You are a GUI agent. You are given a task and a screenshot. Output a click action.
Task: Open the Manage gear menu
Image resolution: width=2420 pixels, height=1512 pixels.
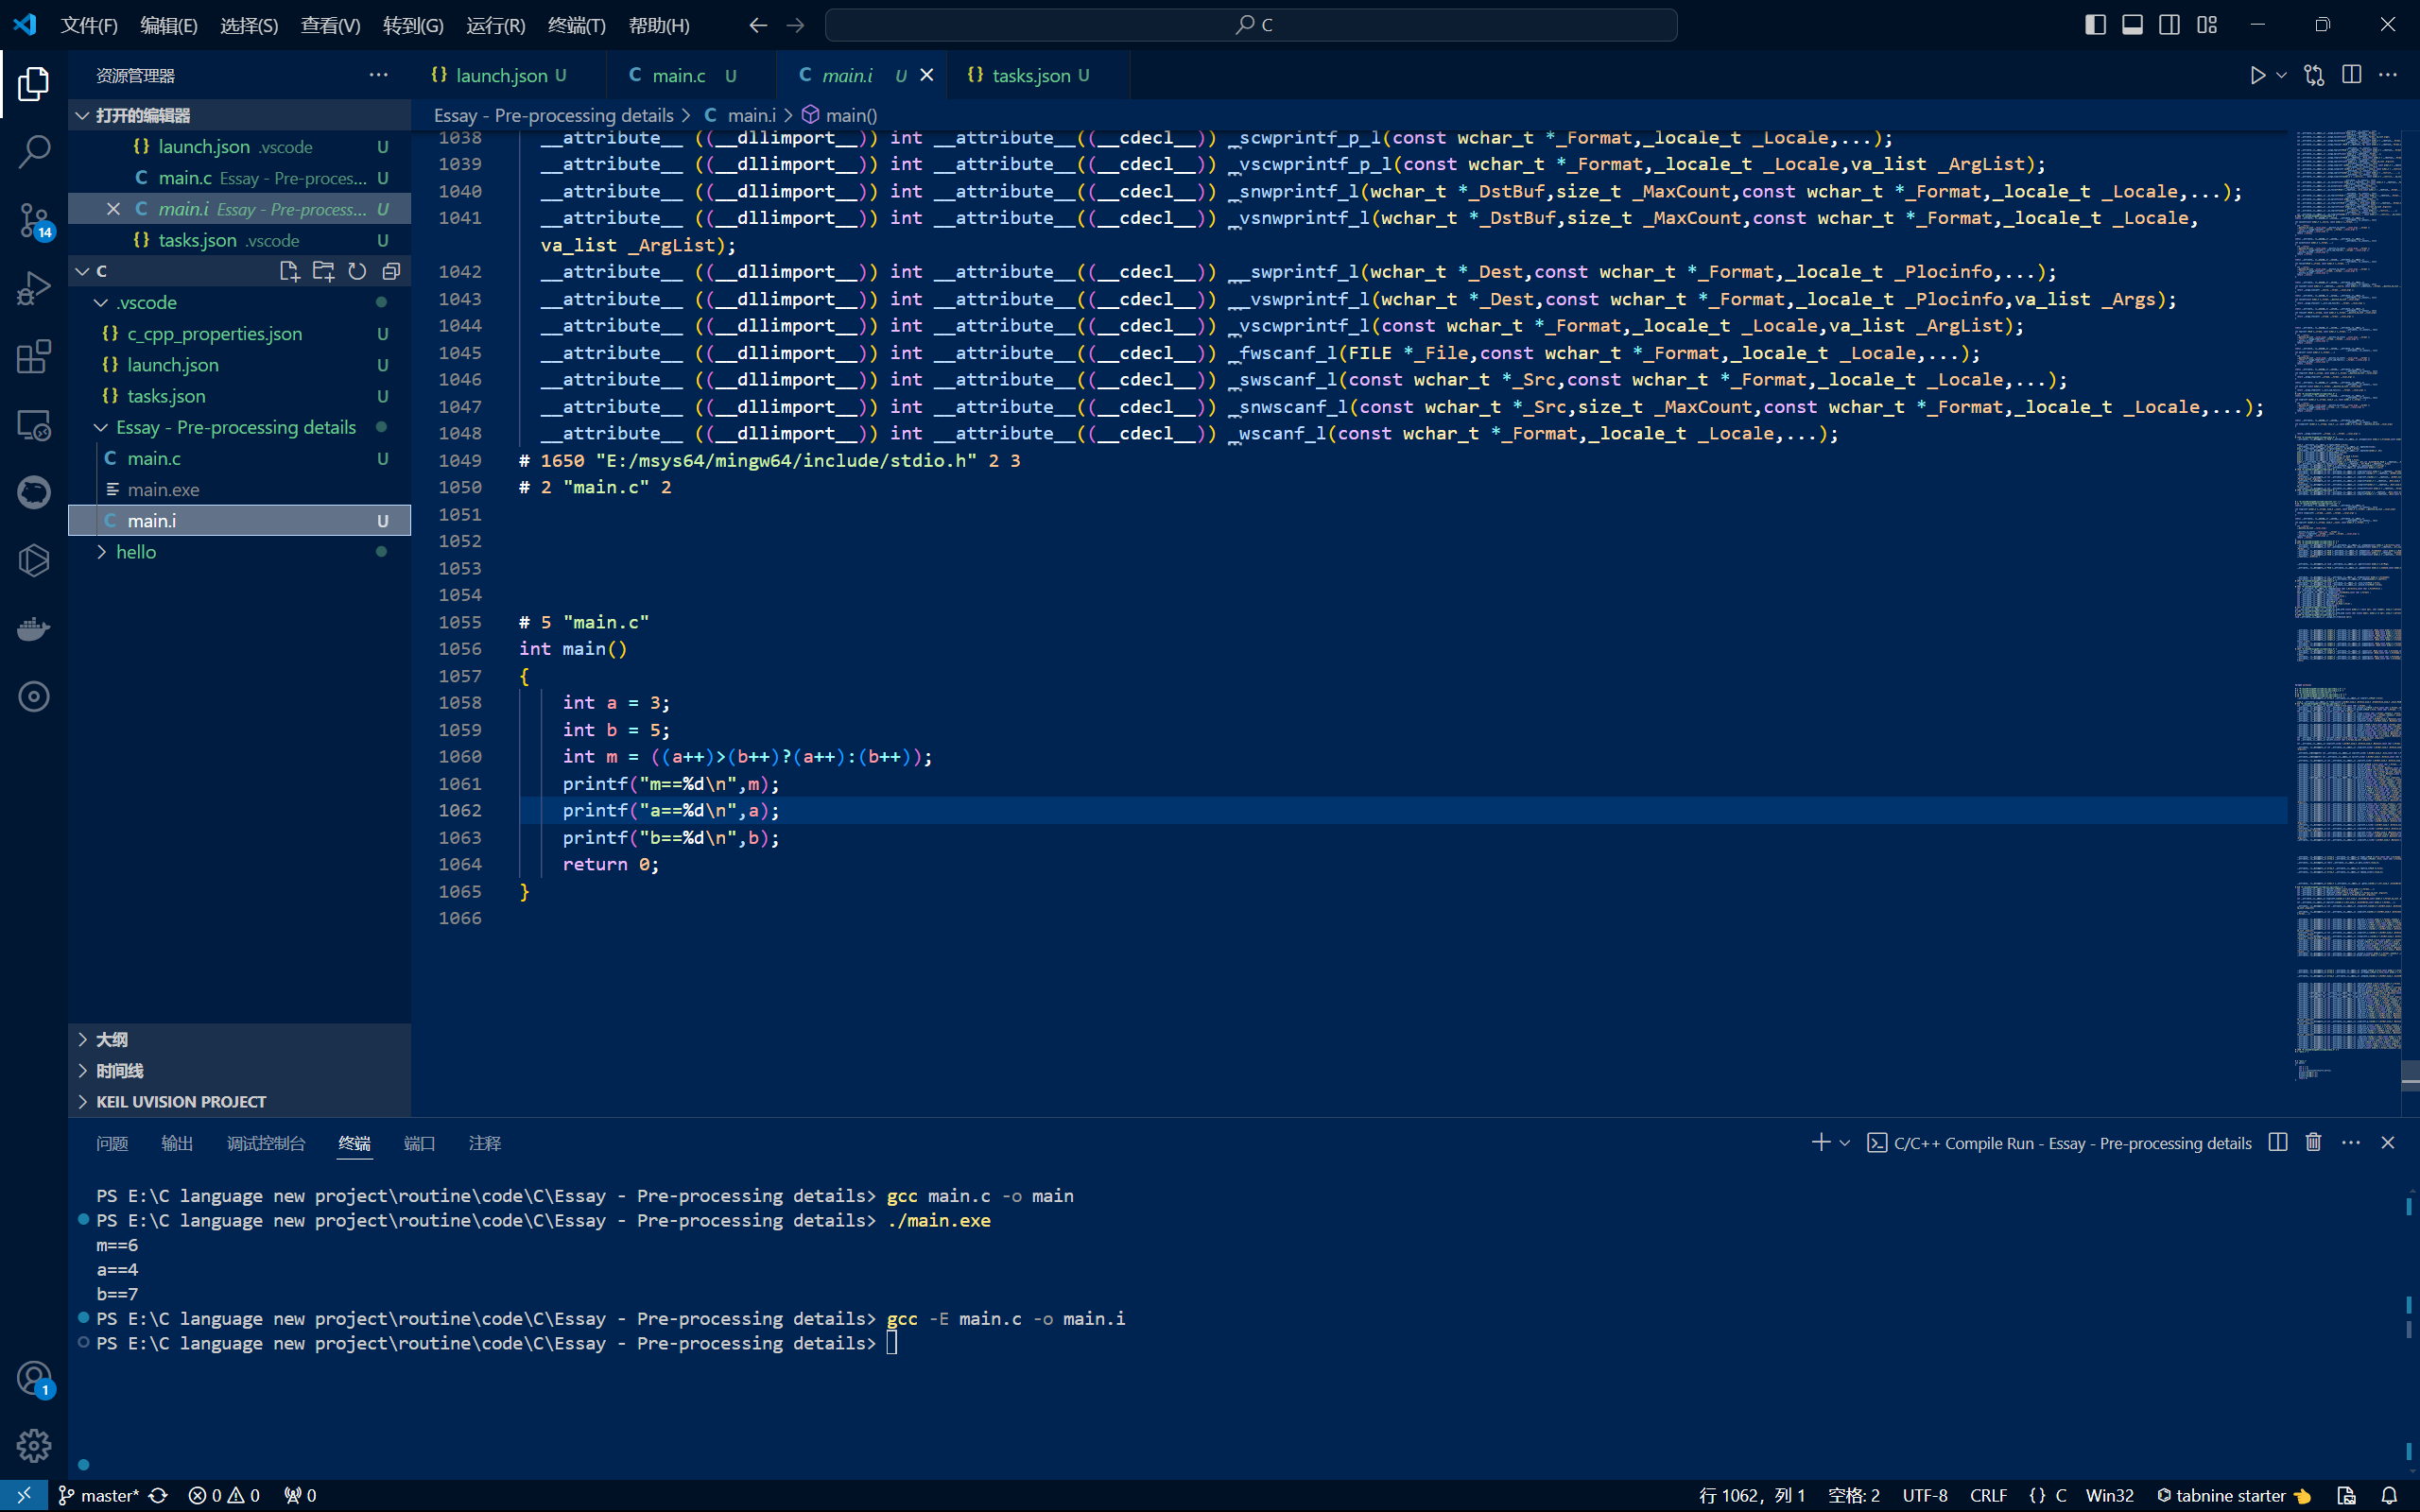[x=34, y=1445]
